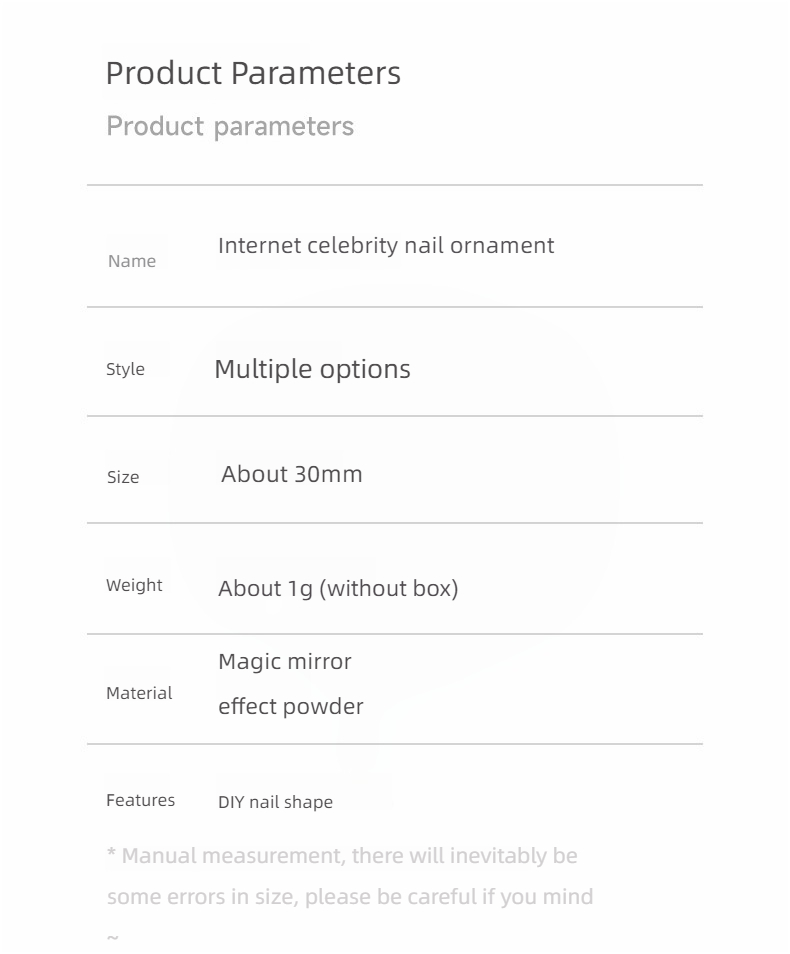790x954 pixels.
Task: Click the divider line above the Features row
Action: tap(394, 744)
